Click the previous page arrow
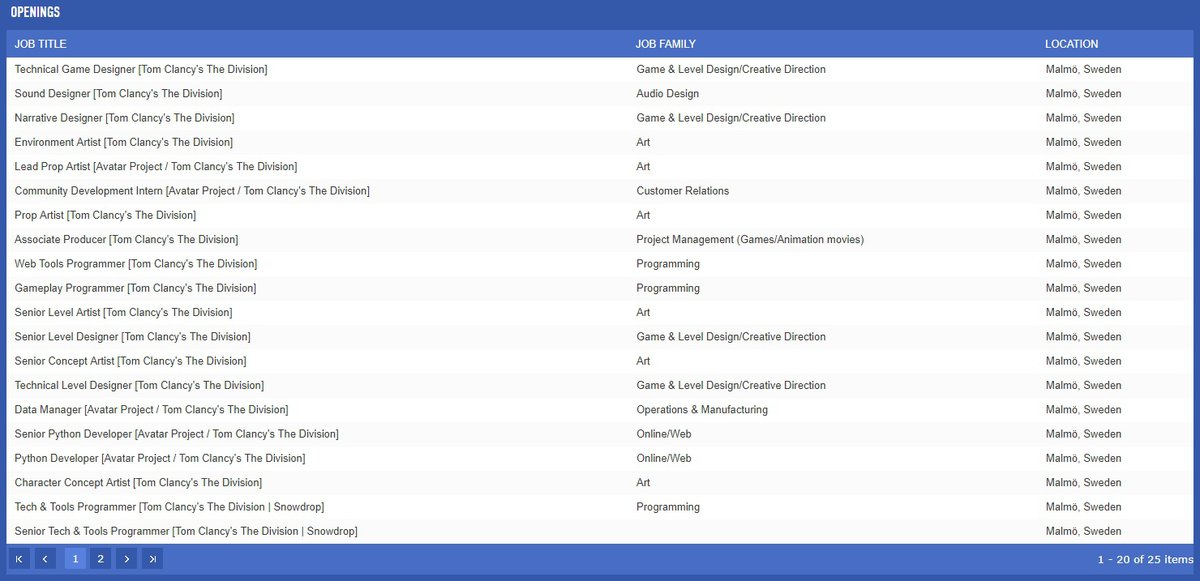Screen dimensions: 1200x581 45,559
